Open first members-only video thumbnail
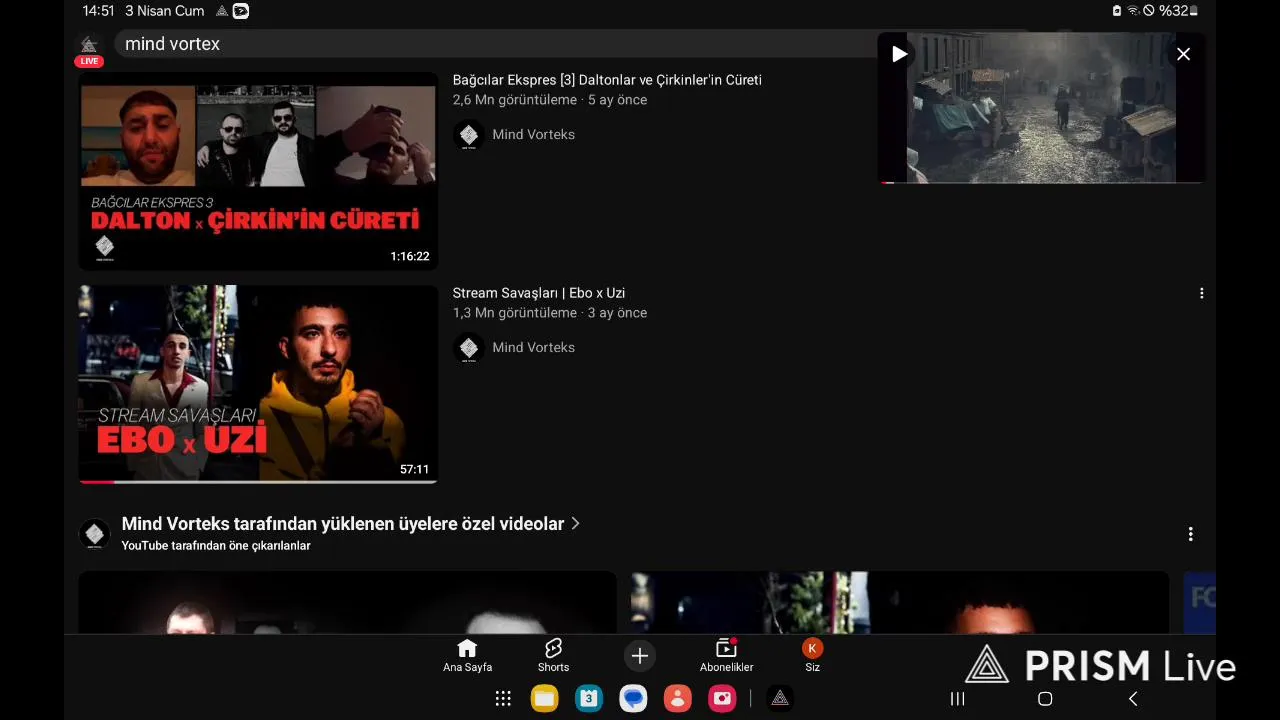This screenshot has height=720, width=1280. click(347, 602)
